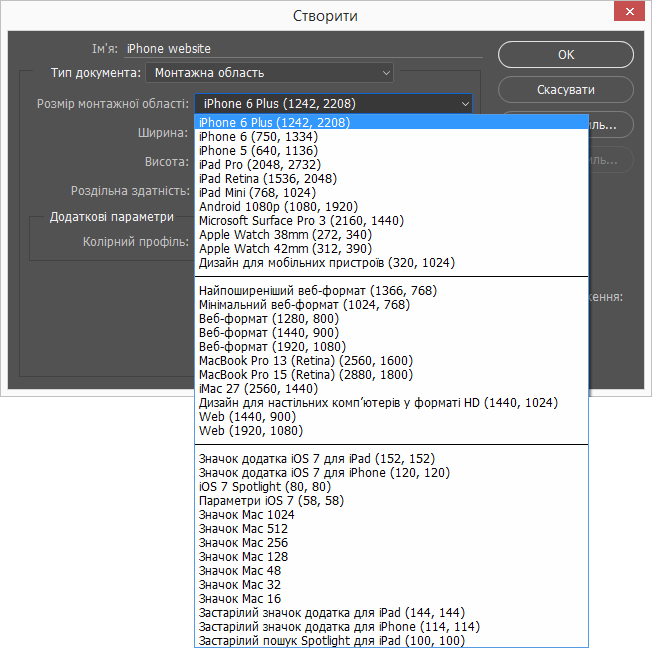Select Значок Mac 48
Viewport: 652px width, 648px height.
click(x=391, y=571)
